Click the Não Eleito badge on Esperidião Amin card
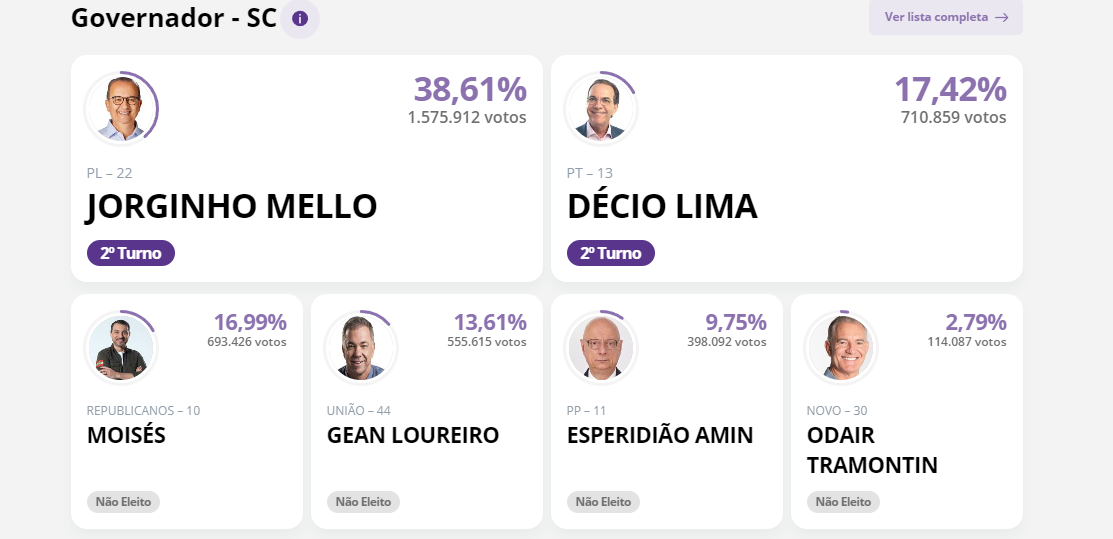This screenshot has height=539, width=1113. tap(603, 501)
